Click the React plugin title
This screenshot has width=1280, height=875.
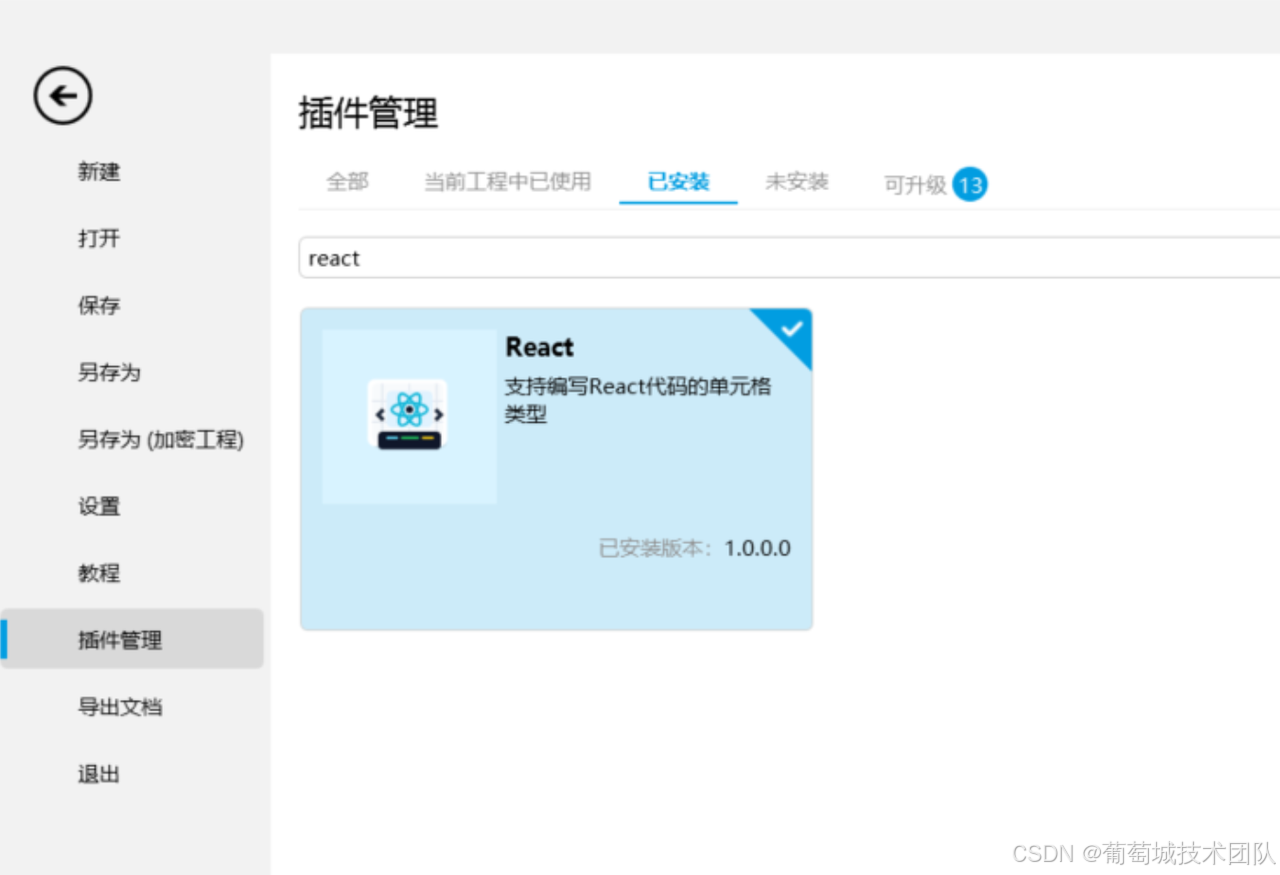pyautogui.click(x=540, y=347)
